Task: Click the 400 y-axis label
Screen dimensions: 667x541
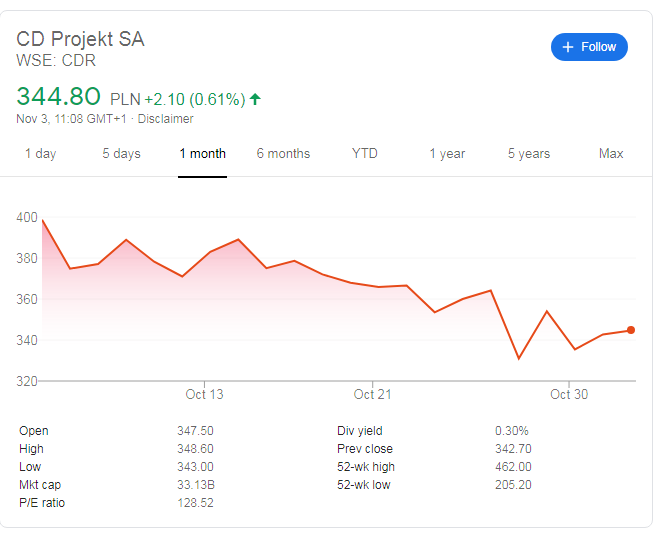Action: click(27, 217)
